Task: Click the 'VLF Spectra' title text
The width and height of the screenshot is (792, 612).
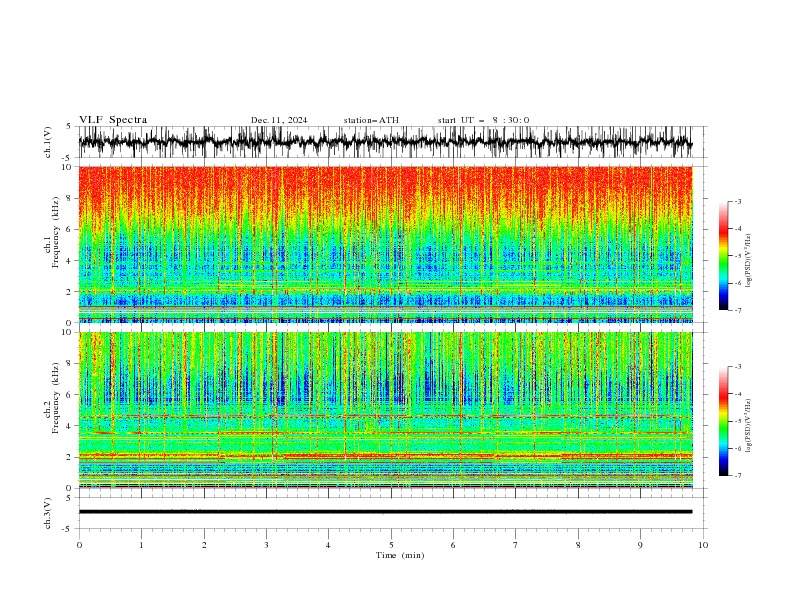Action: (113, 120)
